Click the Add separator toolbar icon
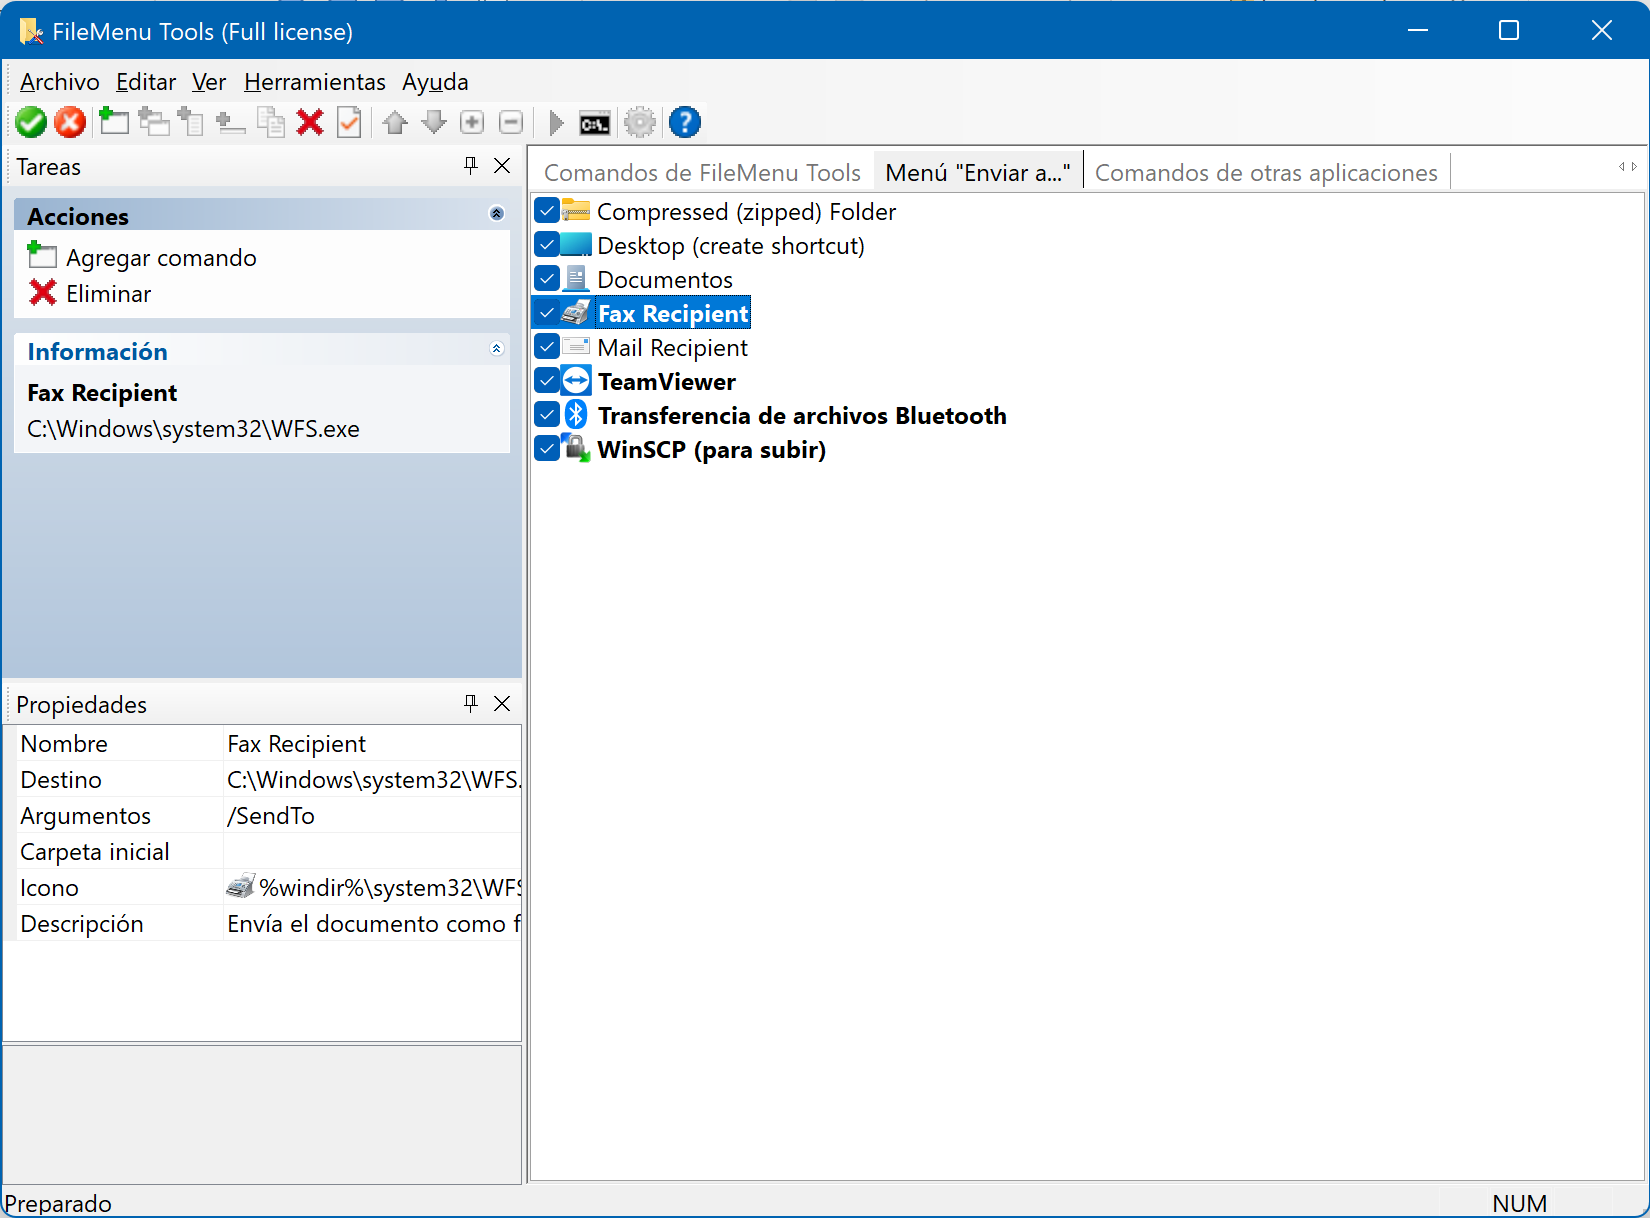This screenshot has height=1218, width=1650. click(x=231, y=123)
